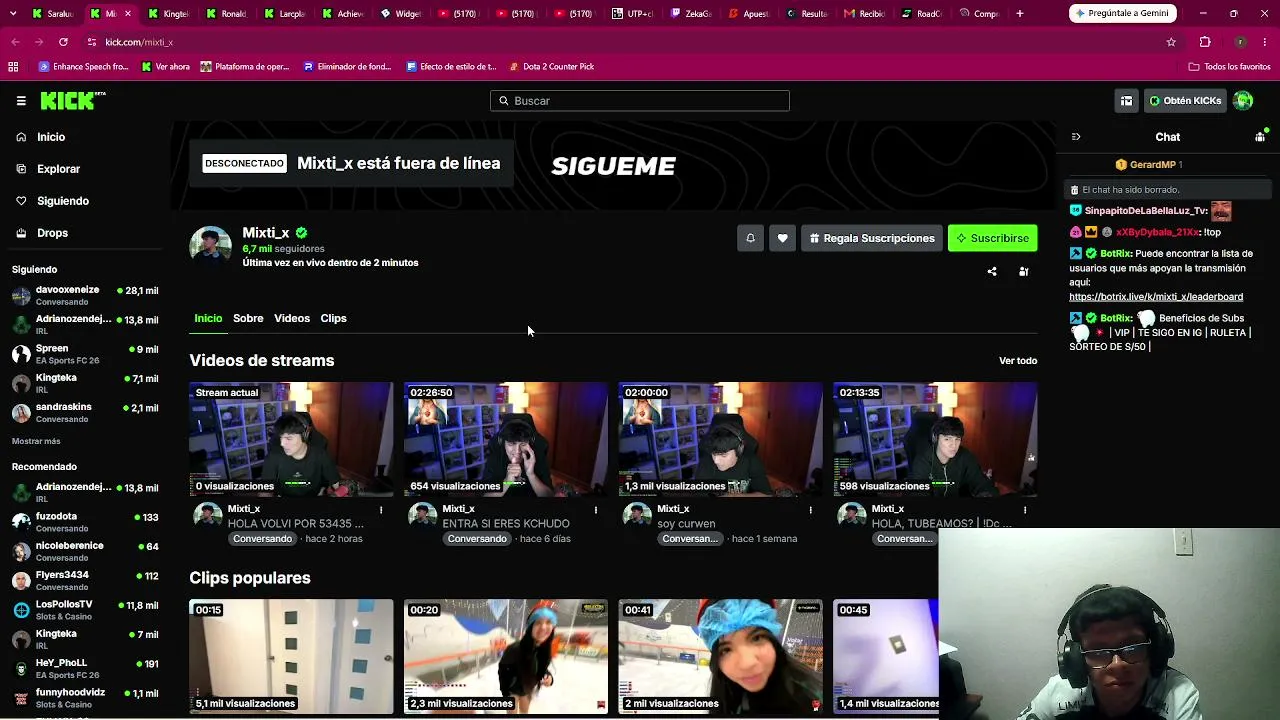Open the Chrome apps grid icon

pos(13,67)
